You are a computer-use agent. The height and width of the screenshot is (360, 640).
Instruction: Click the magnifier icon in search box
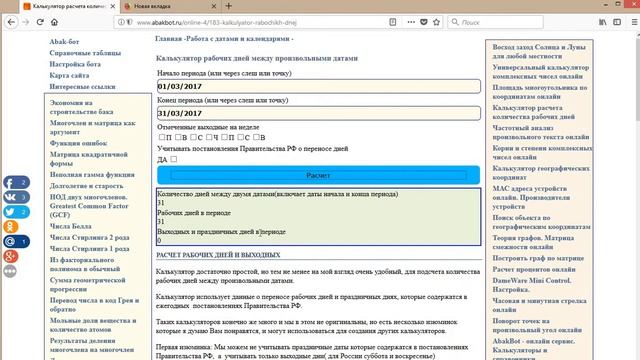click(455, 22)
